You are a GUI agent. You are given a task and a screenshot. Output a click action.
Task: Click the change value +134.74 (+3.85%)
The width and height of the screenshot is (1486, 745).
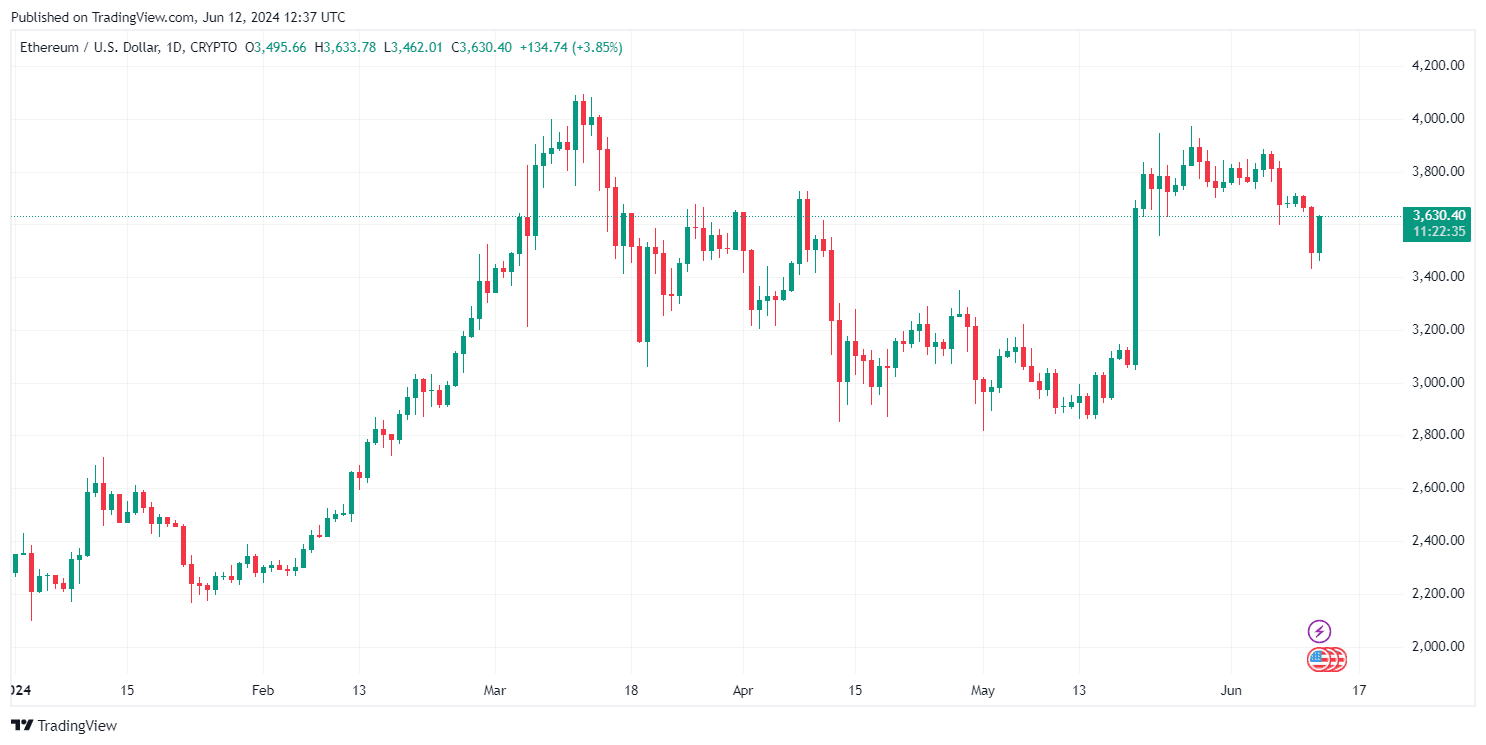[x=571, y=47]
